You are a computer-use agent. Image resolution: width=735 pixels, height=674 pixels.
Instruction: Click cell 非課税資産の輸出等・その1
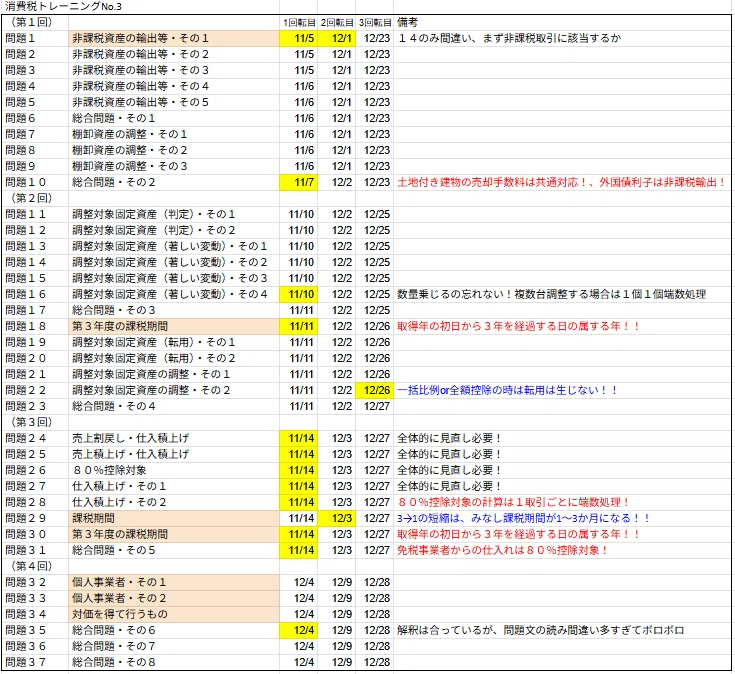174,38
